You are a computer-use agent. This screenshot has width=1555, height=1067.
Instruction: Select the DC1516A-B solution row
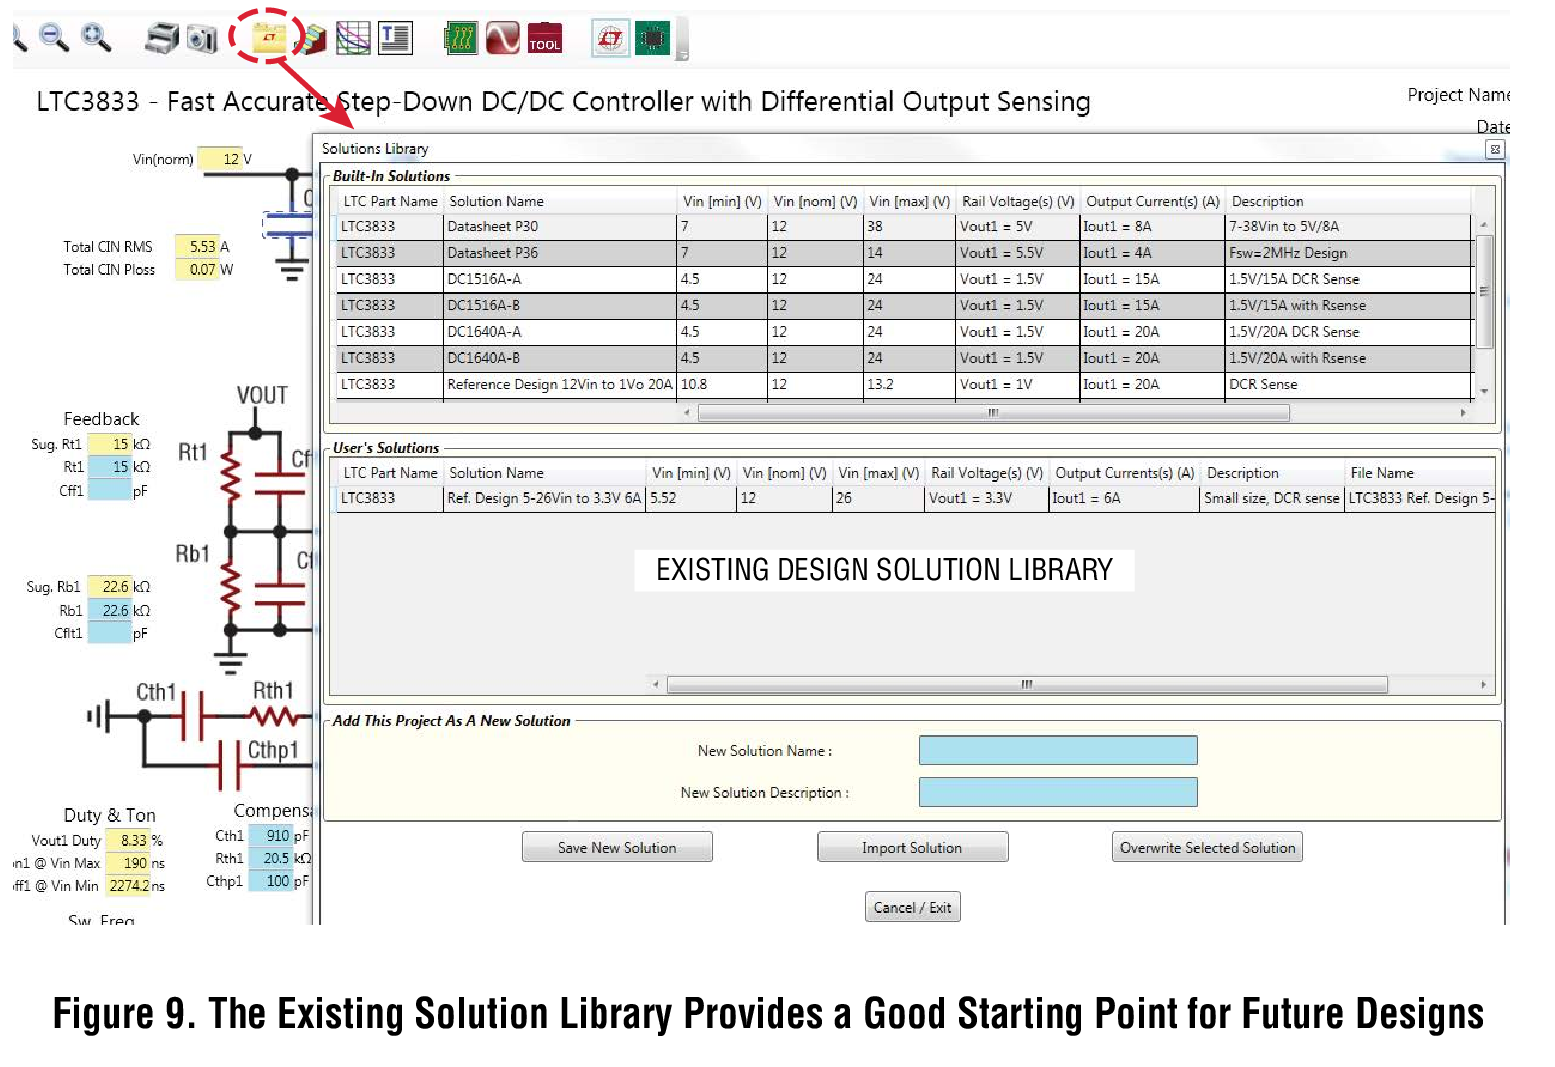point(904,305)
